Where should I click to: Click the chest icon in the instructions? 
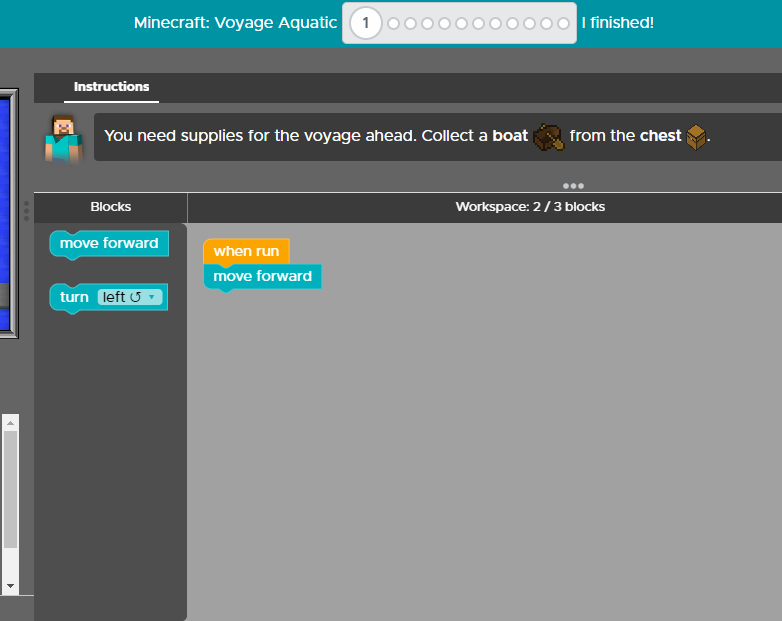pos(696,137)
